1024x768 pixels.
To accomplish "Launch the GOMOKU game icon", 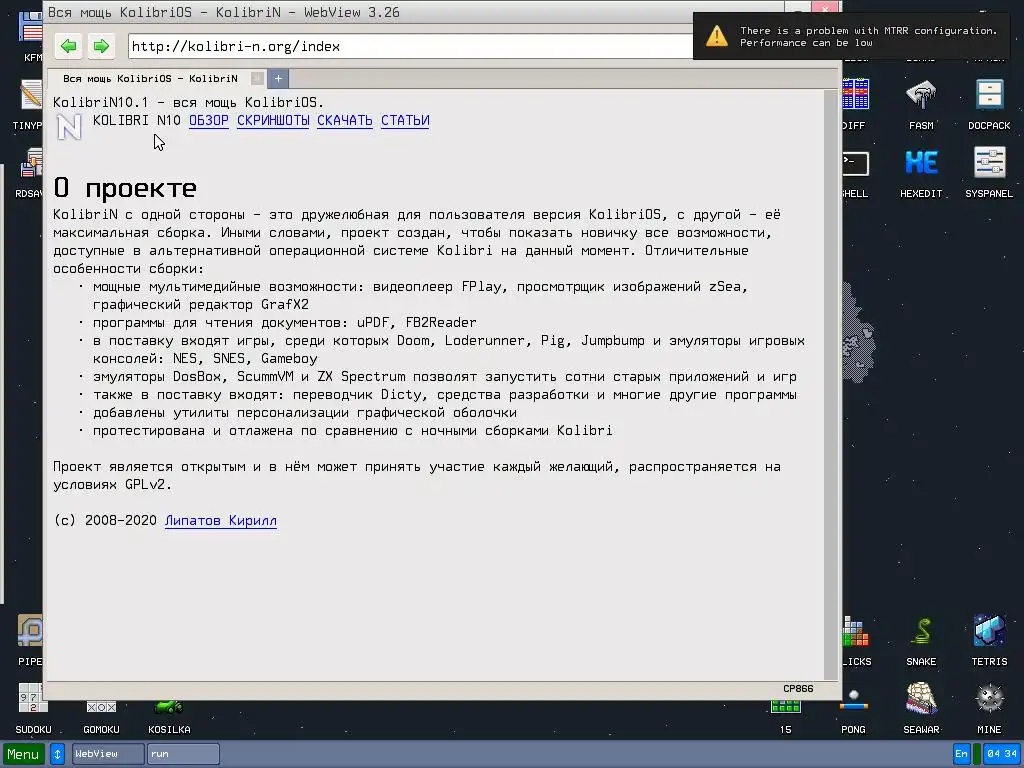I will click(101, 717).
